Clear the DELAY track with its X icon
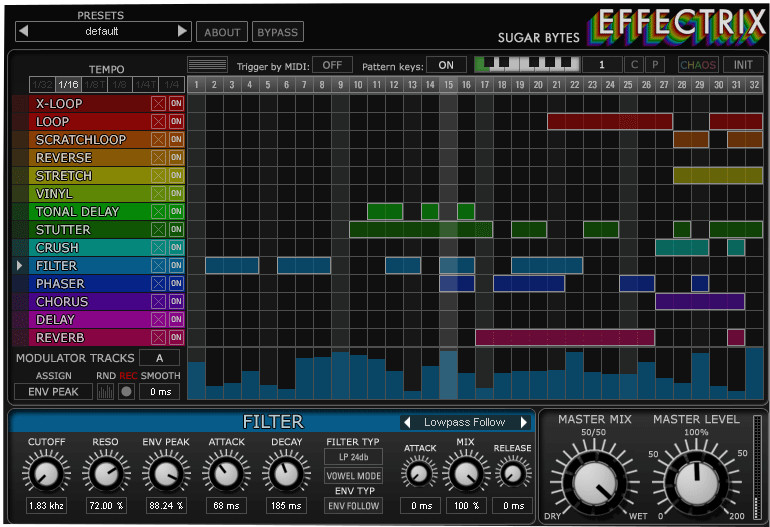This screenshot has width=770, height=527. tap(158, 320)
